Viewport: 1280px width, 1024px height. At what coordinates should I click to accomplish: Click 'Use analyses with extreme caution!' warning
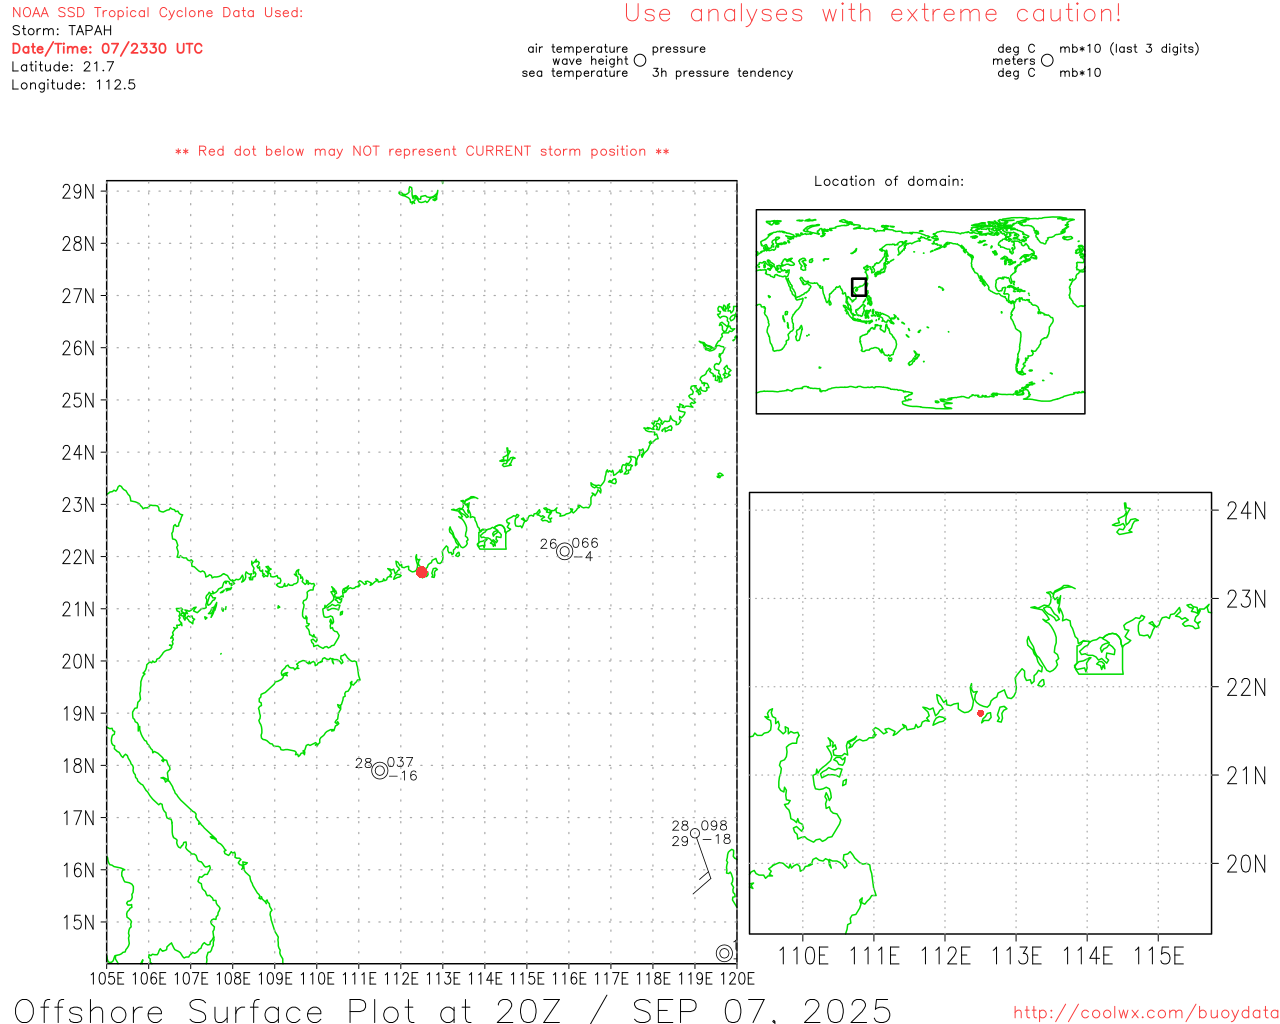[x=873, y=14]
